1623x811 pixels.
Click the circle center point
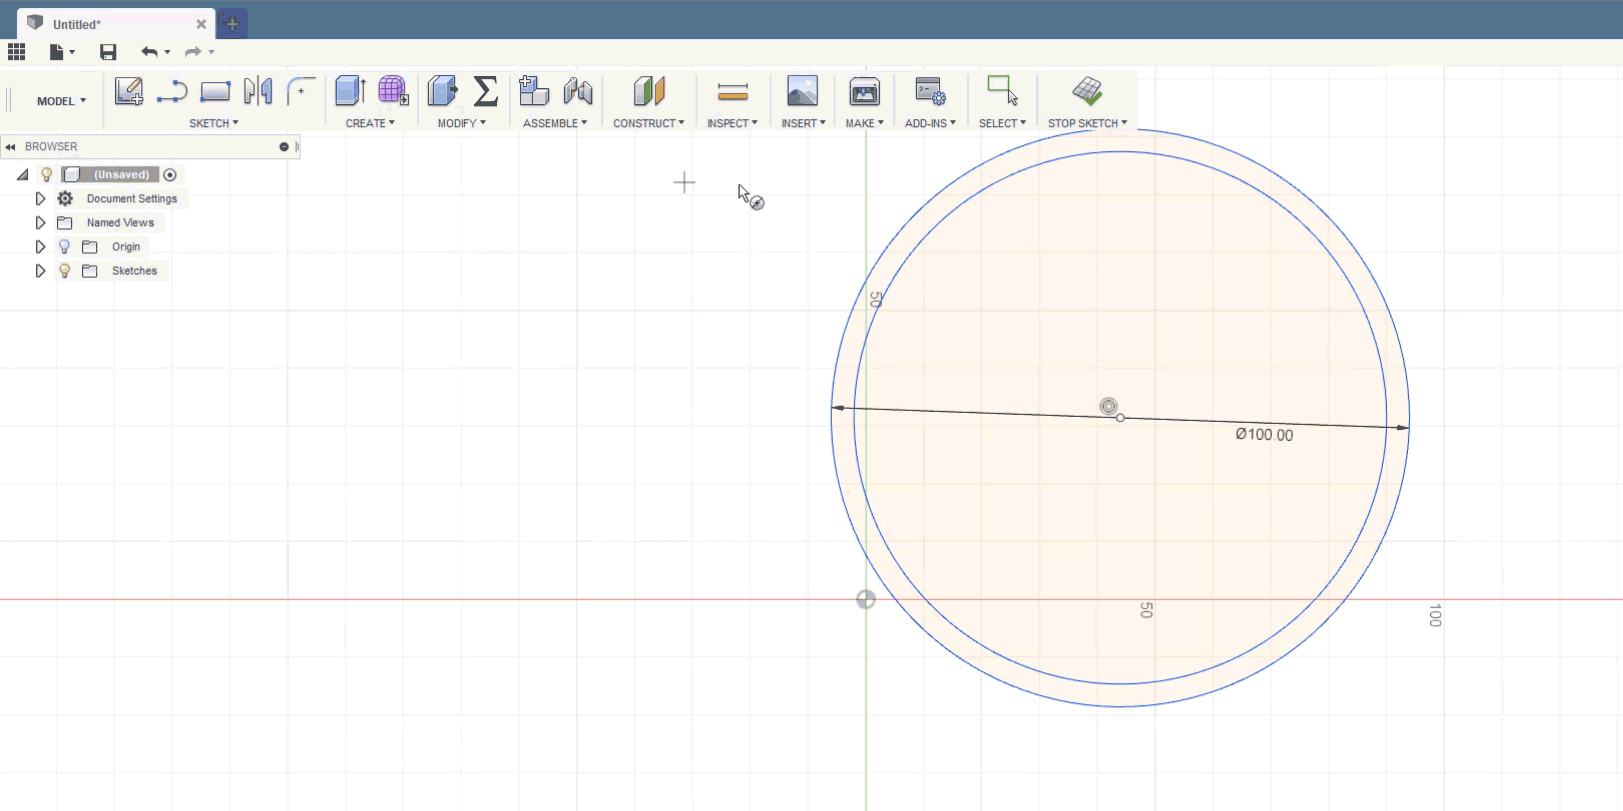pyautogui.click(x=1120, y=418)
